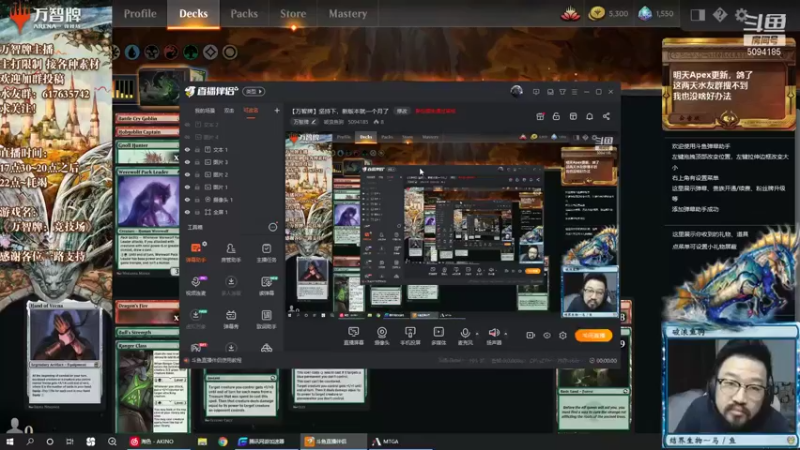Select the phone screen-cast source icon
Viewport: 800px width, 450px height.
tap(410, 336)
